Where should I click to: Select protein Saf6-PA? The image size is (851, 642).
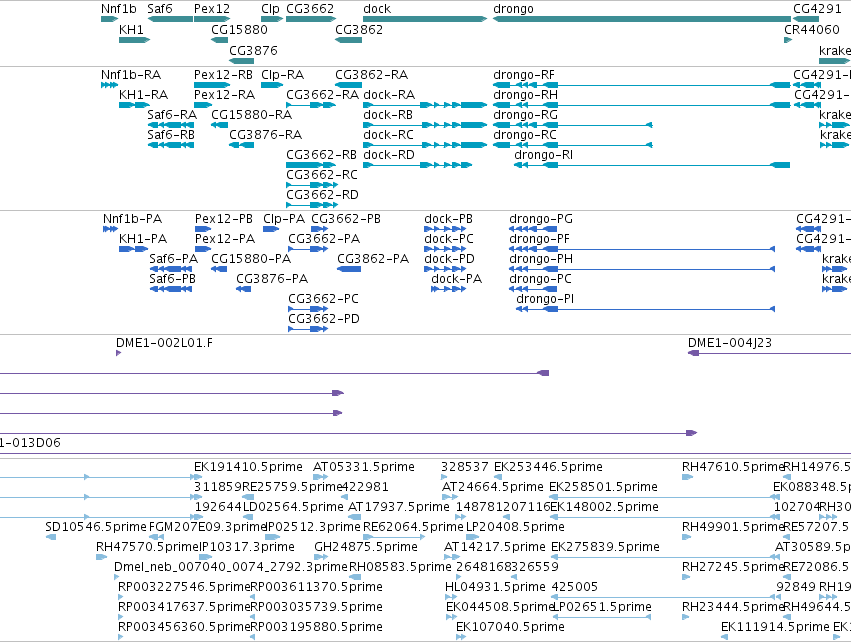tap(174, 259)
